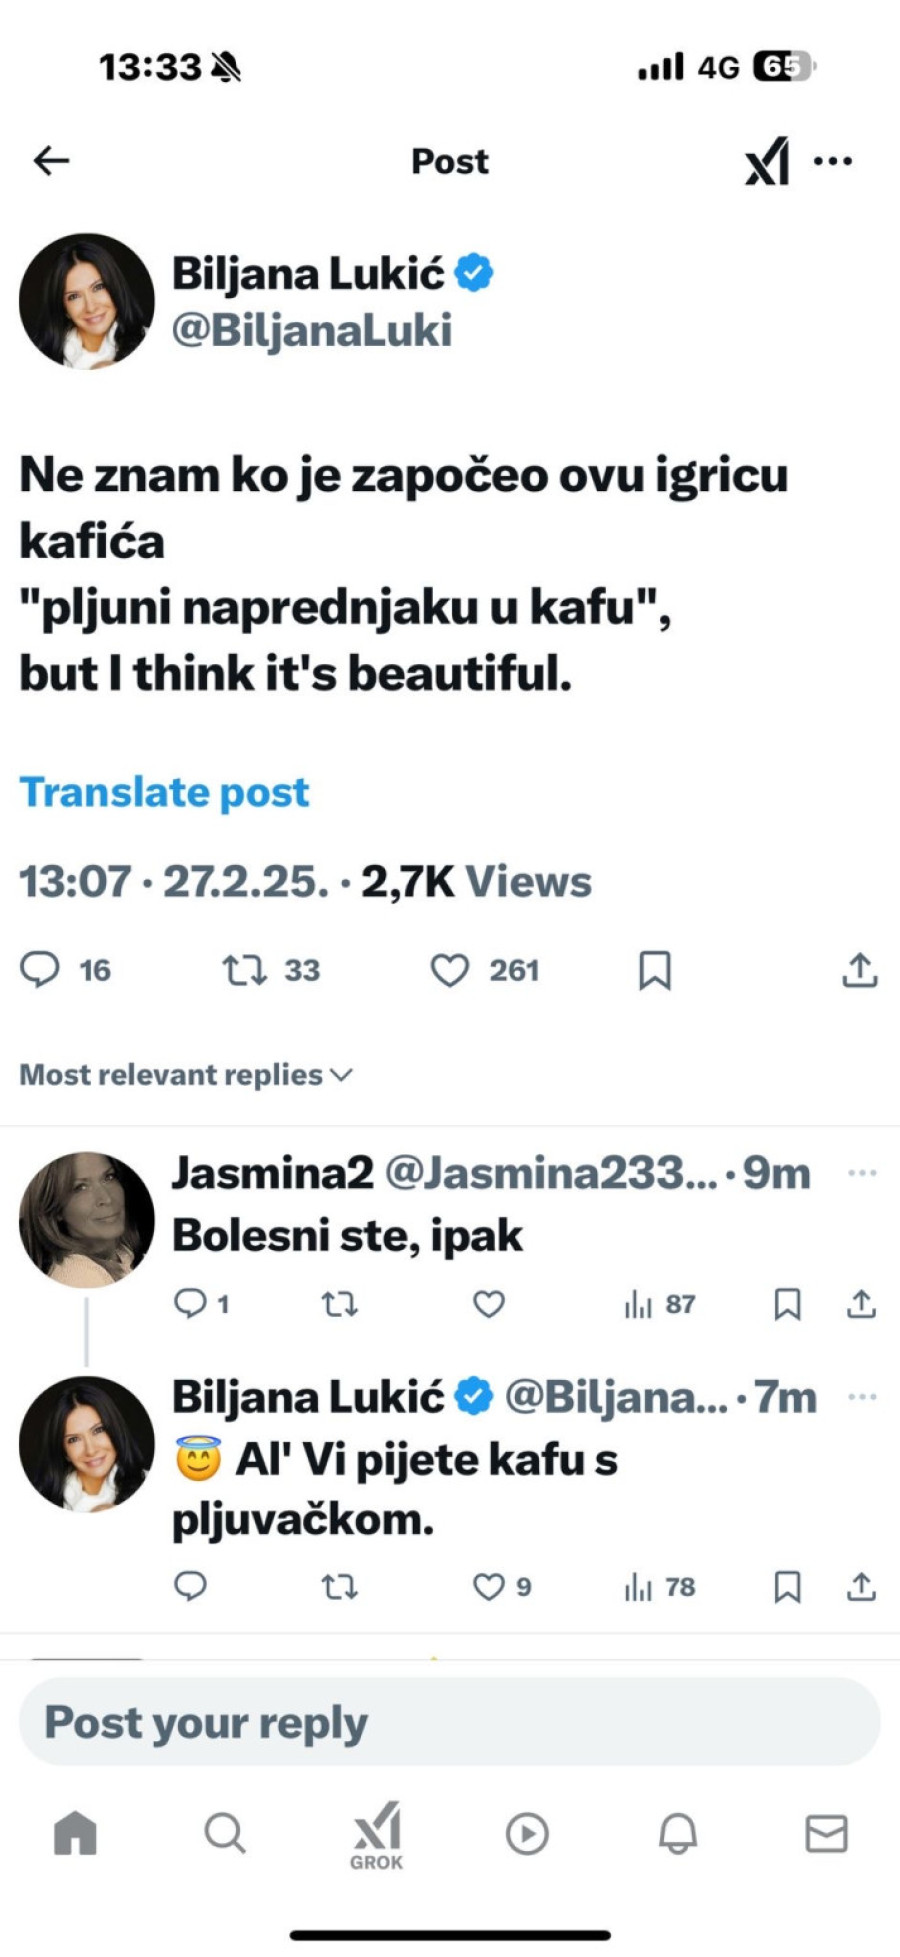Open the post's three-dot menu

click(832, 160)
